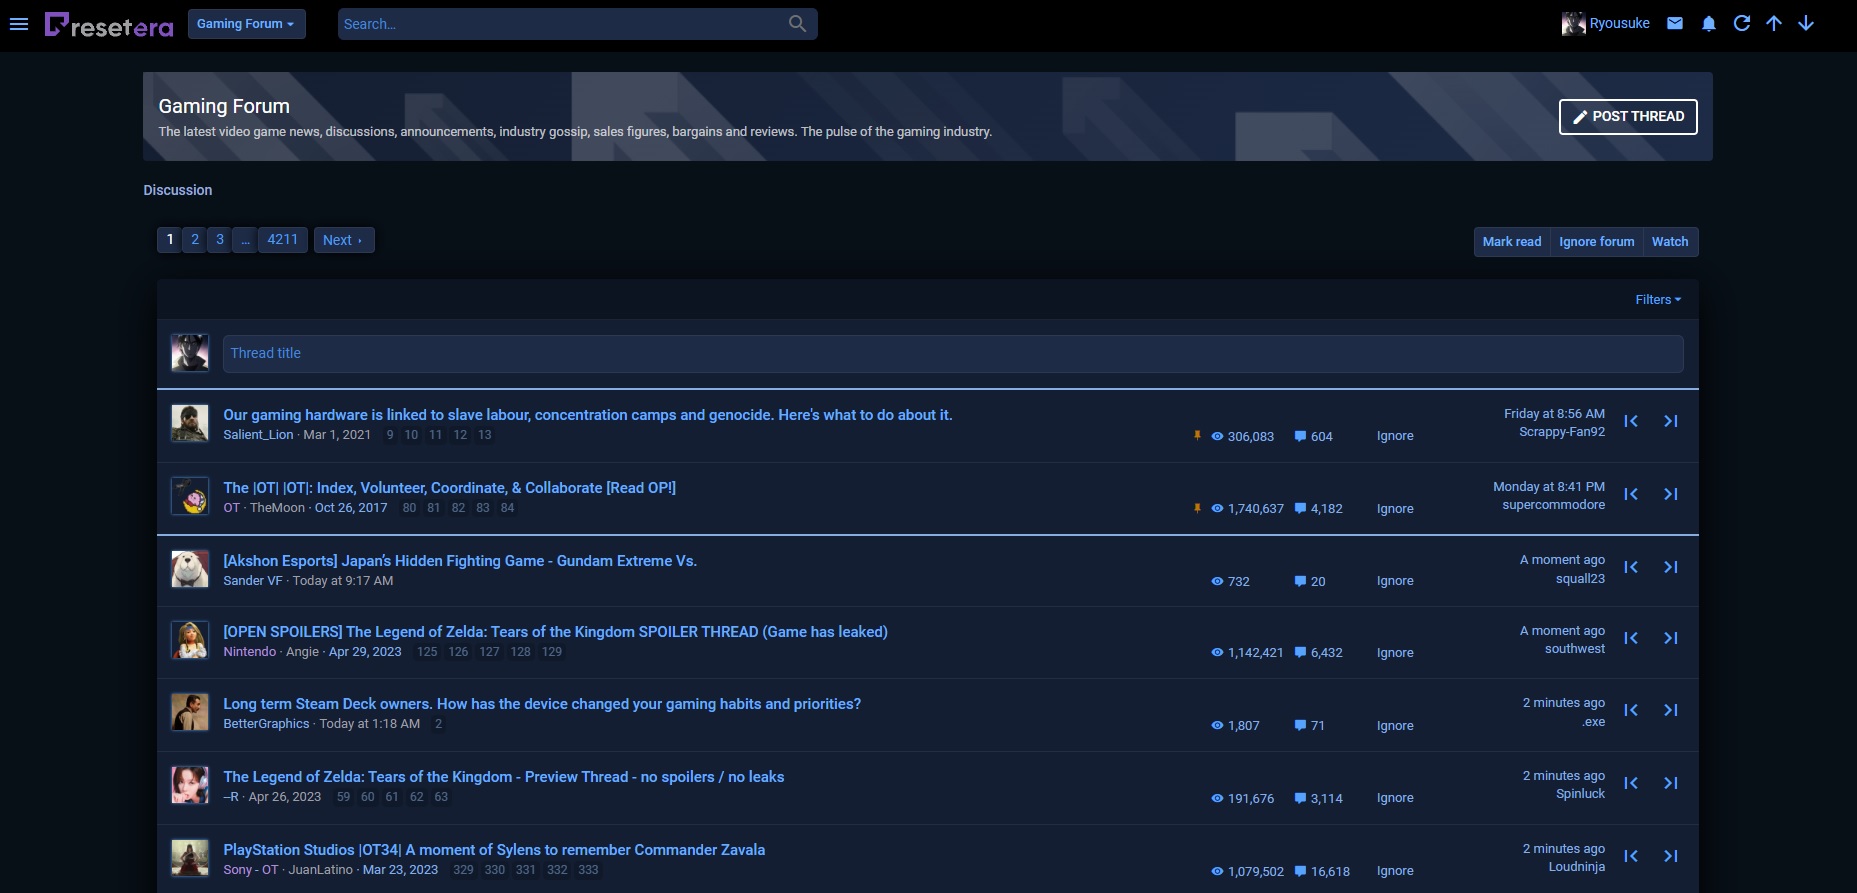Jump to last post of slave labour thread
The height and width of the screenshot is (893, 1857).
(x=1671, y=421)
